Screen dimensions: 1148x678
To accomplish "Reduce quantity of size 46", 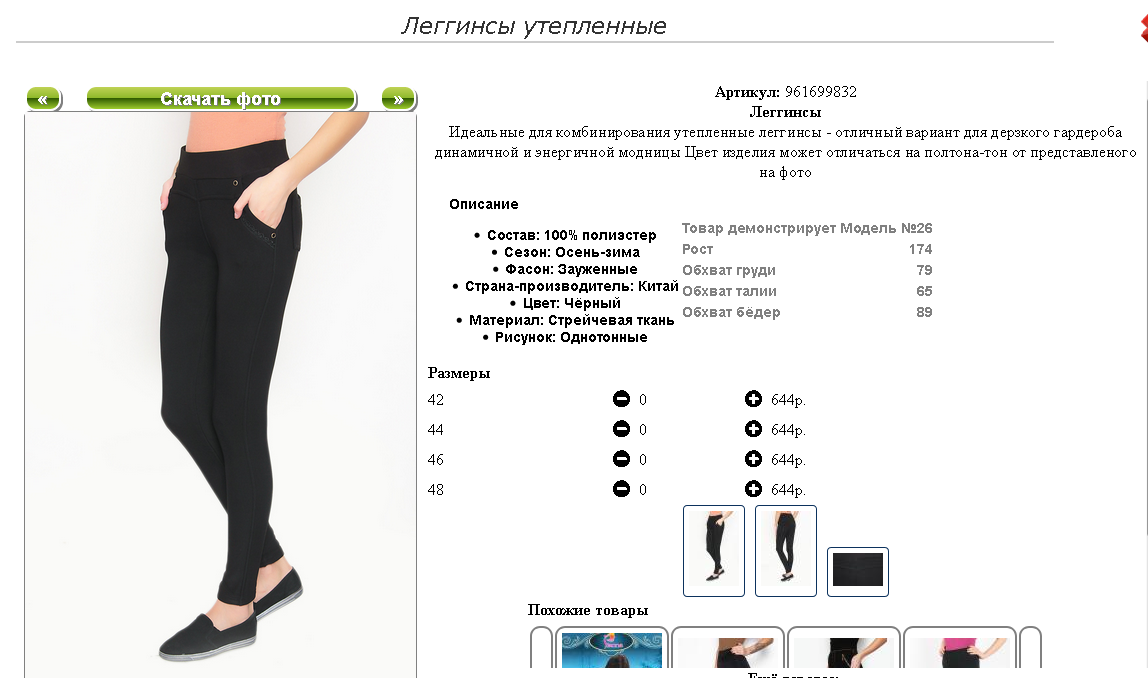I will pos(621,459).
